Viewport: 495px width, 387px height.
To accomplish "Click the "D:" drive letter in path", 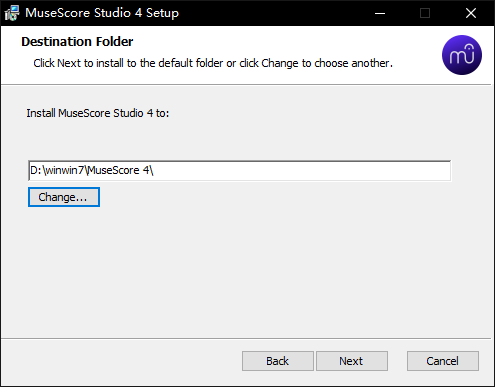I will pos(36,170).
